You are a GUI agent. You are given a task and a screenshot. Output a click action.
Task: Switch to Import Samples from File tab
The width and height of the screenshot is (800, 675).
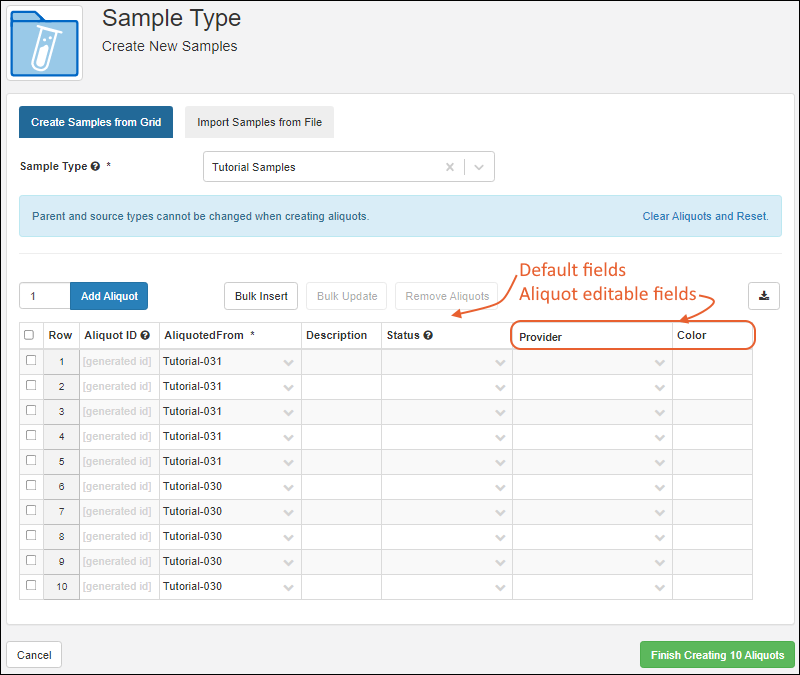point(259,122)
